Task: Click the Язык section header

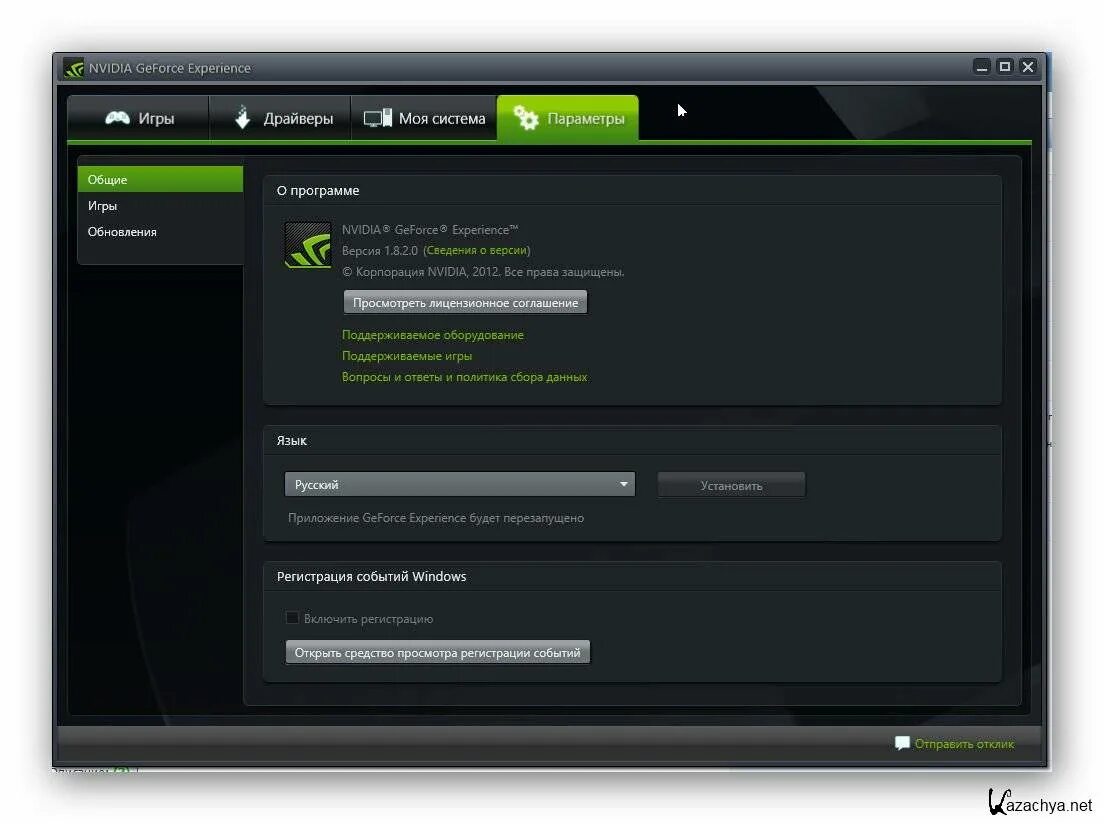Action: click(291, 440)
